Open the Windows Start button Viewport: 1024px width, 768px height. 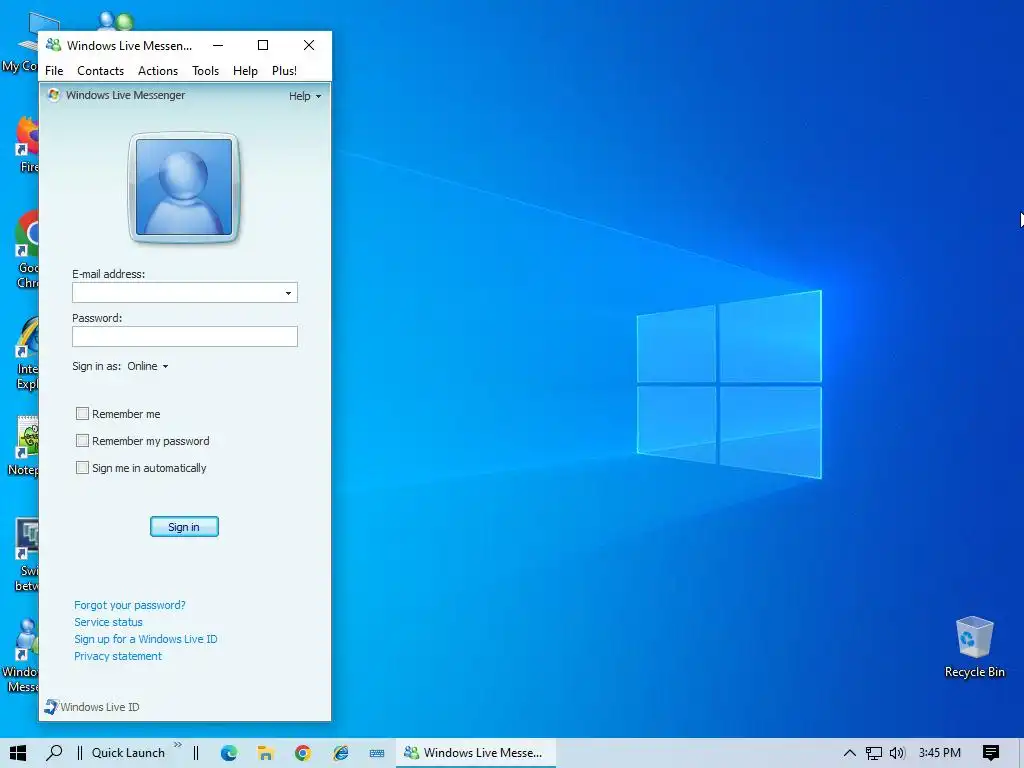pos(18,753)
